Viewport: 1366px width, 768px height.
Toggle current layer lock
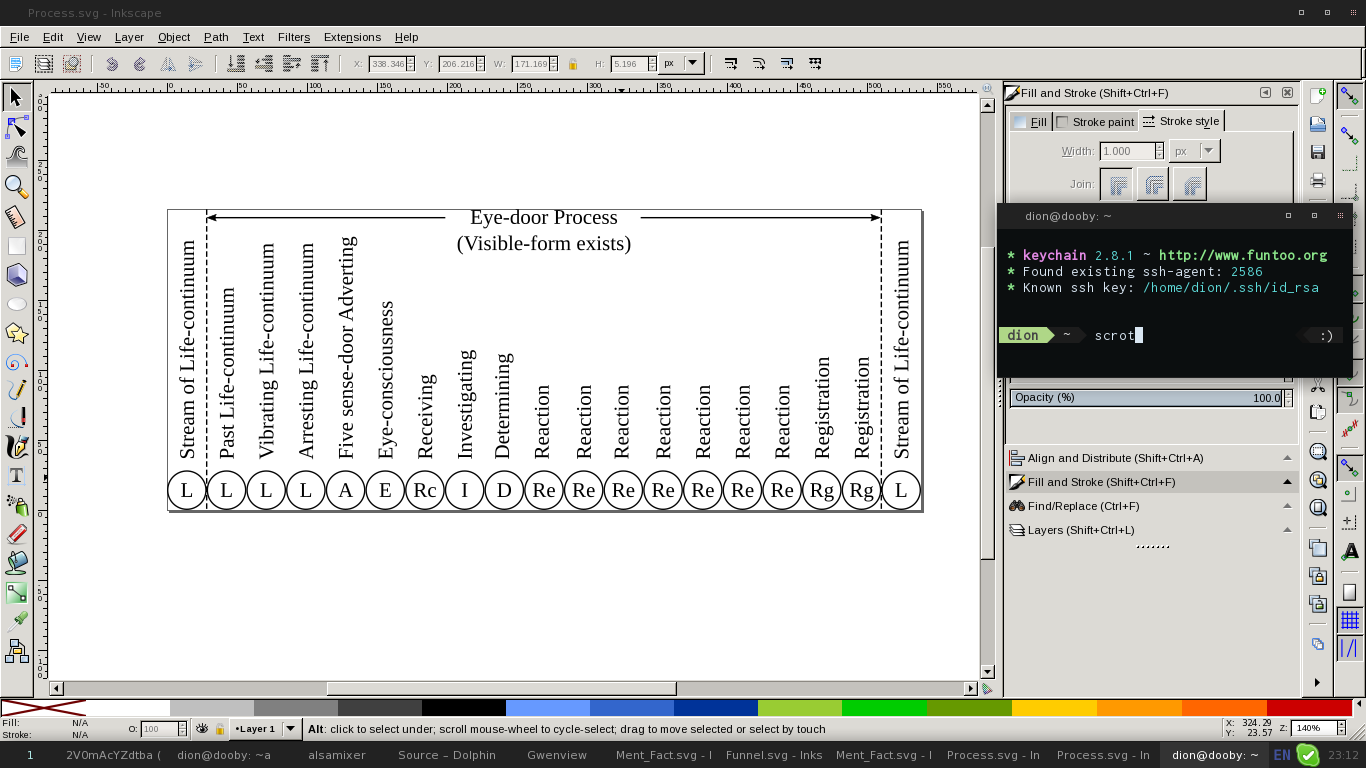click(219, 729)
